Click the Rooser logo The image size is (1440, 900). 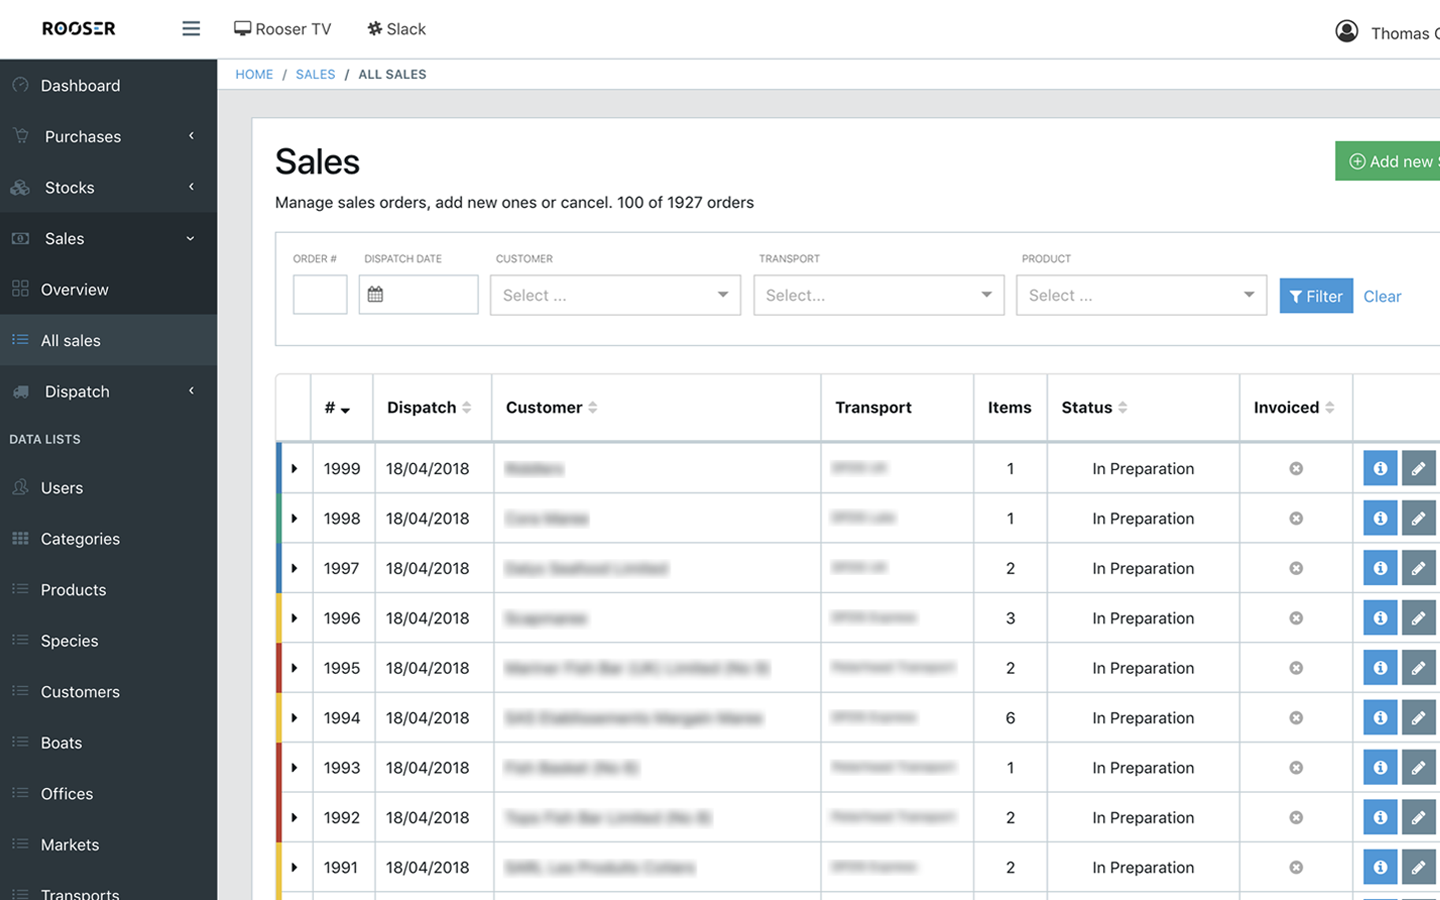(79, 29)
